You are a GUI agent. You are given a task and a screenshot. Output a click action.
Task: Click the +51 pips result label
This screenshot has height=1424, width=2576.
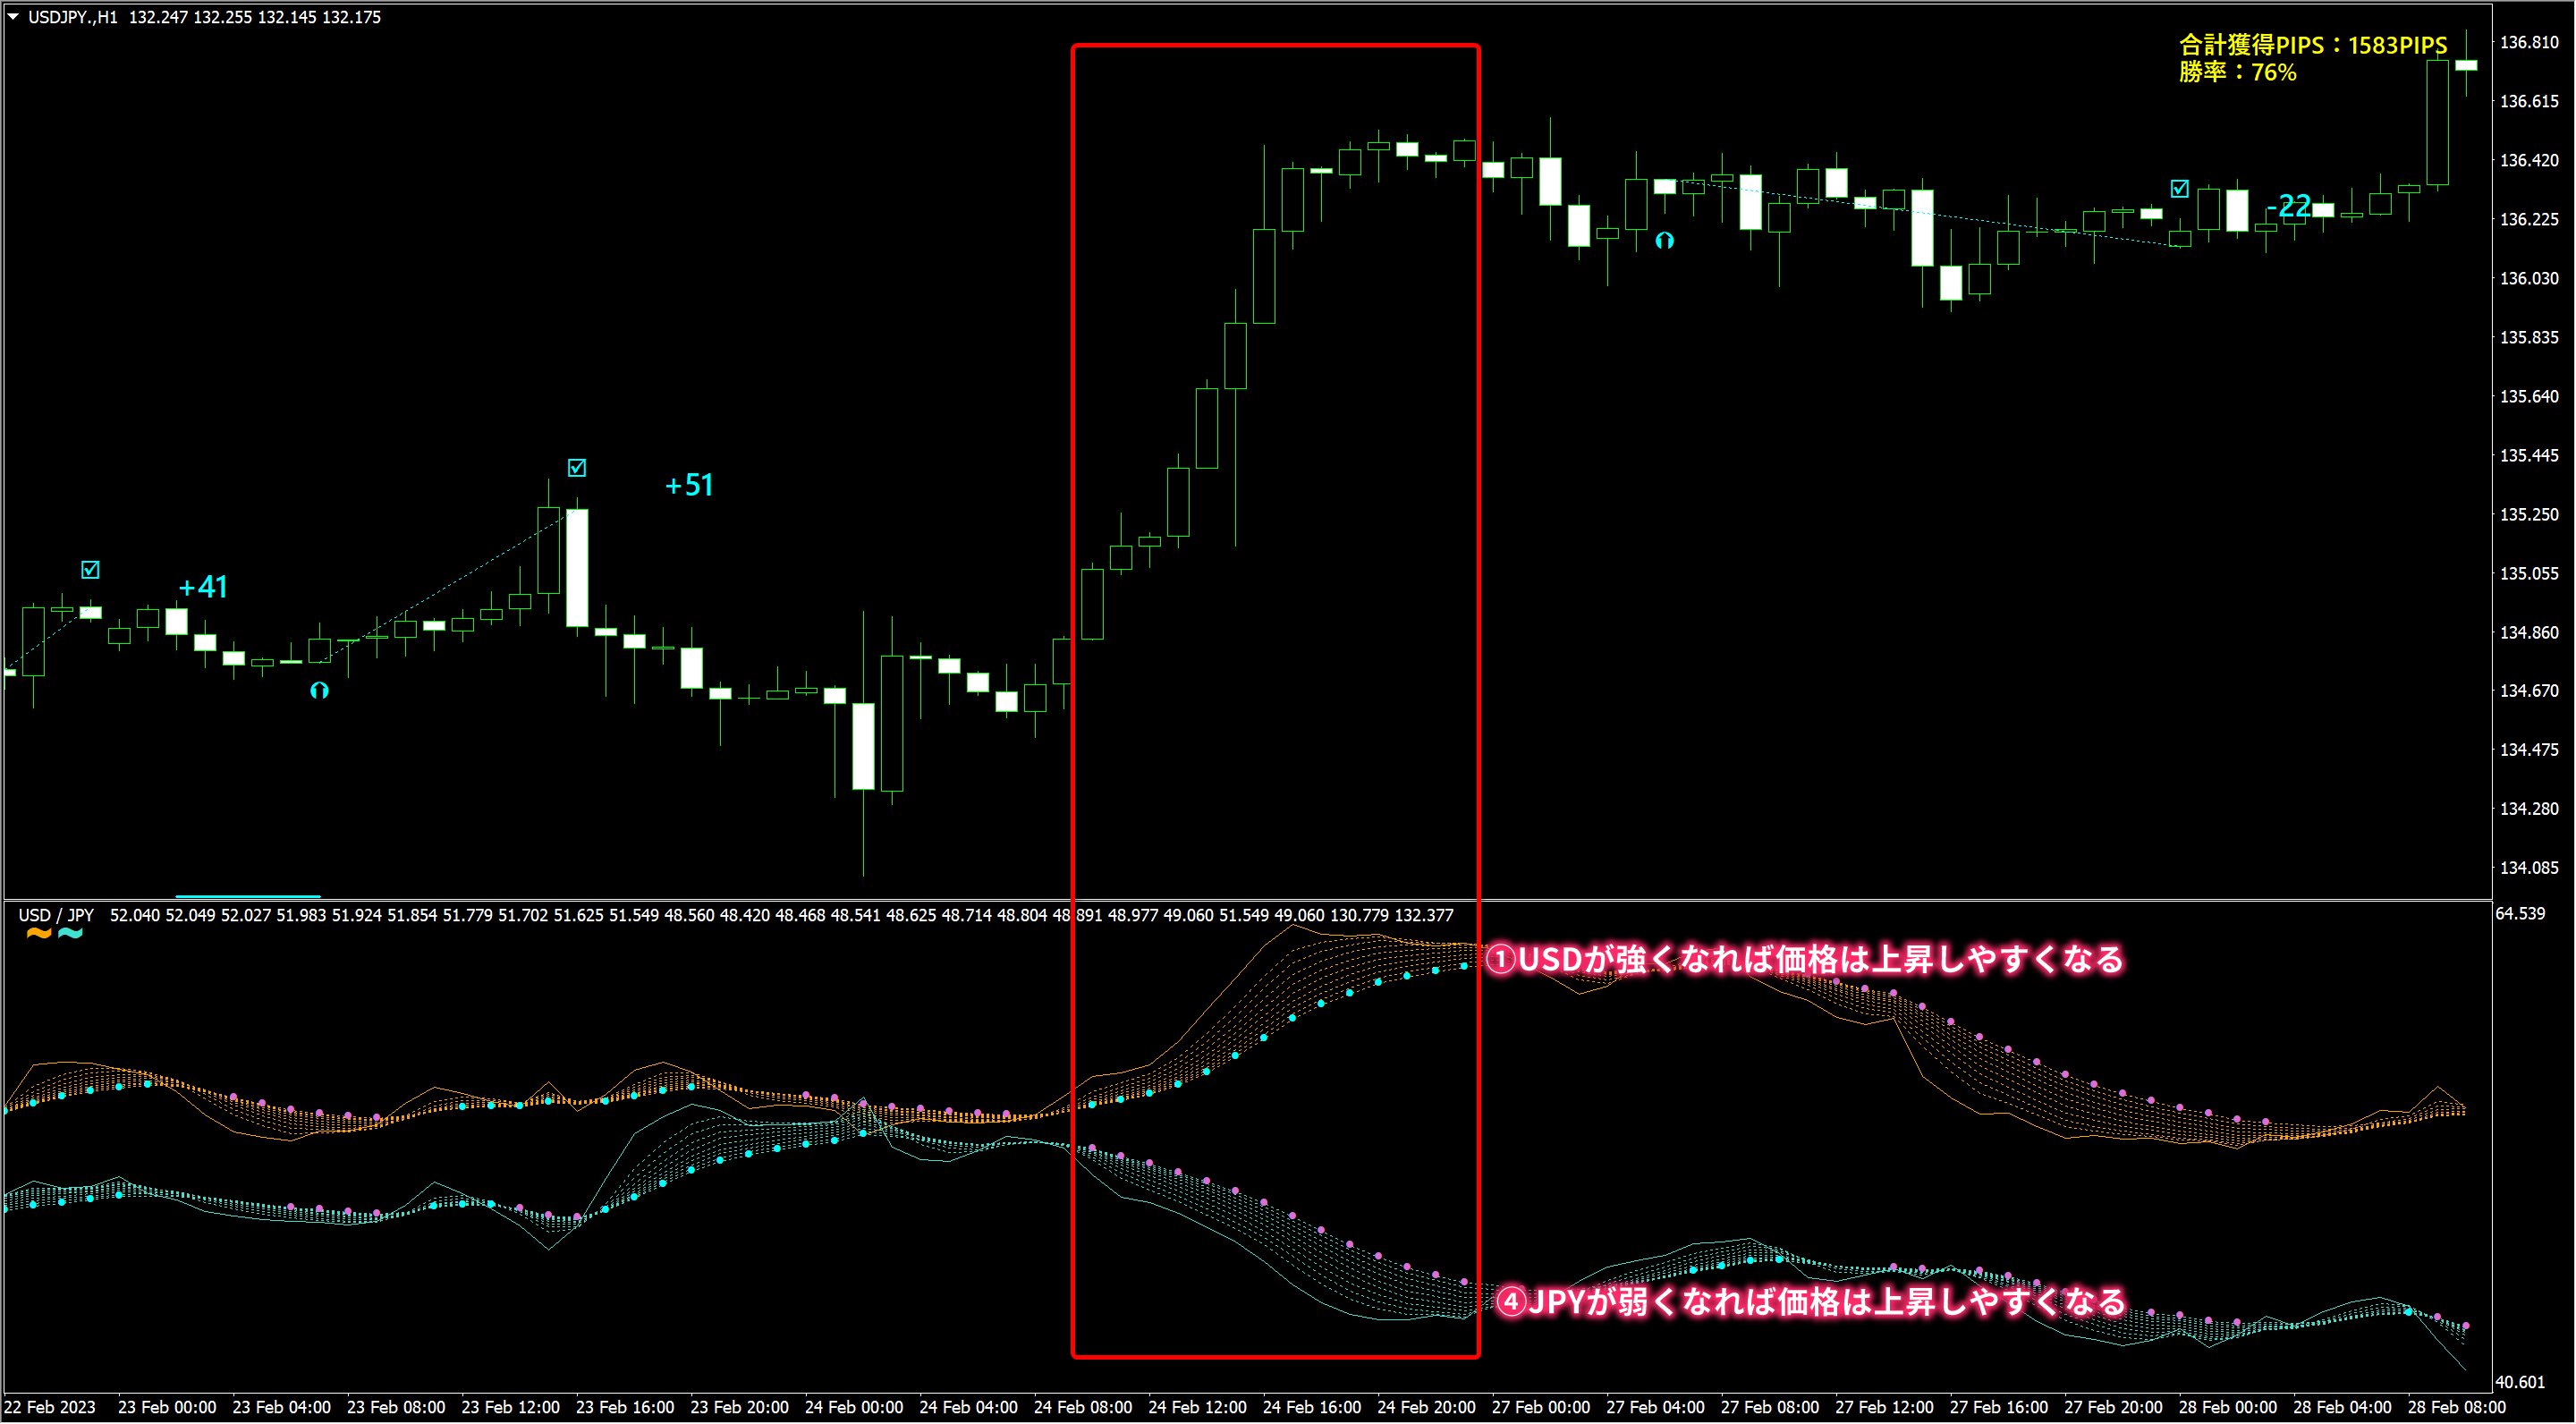(x=689, y=486)
